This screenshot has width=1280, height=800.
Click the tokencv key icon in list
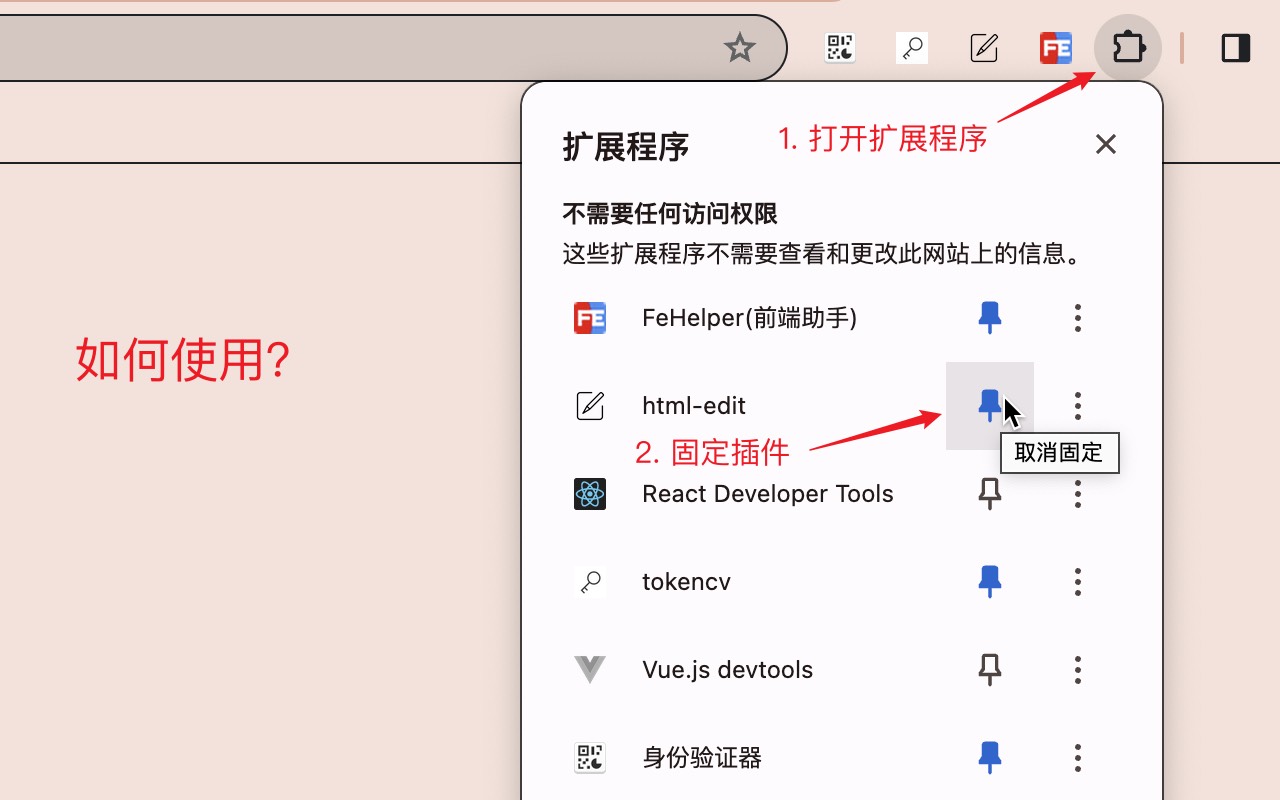(x=590, y=582)
